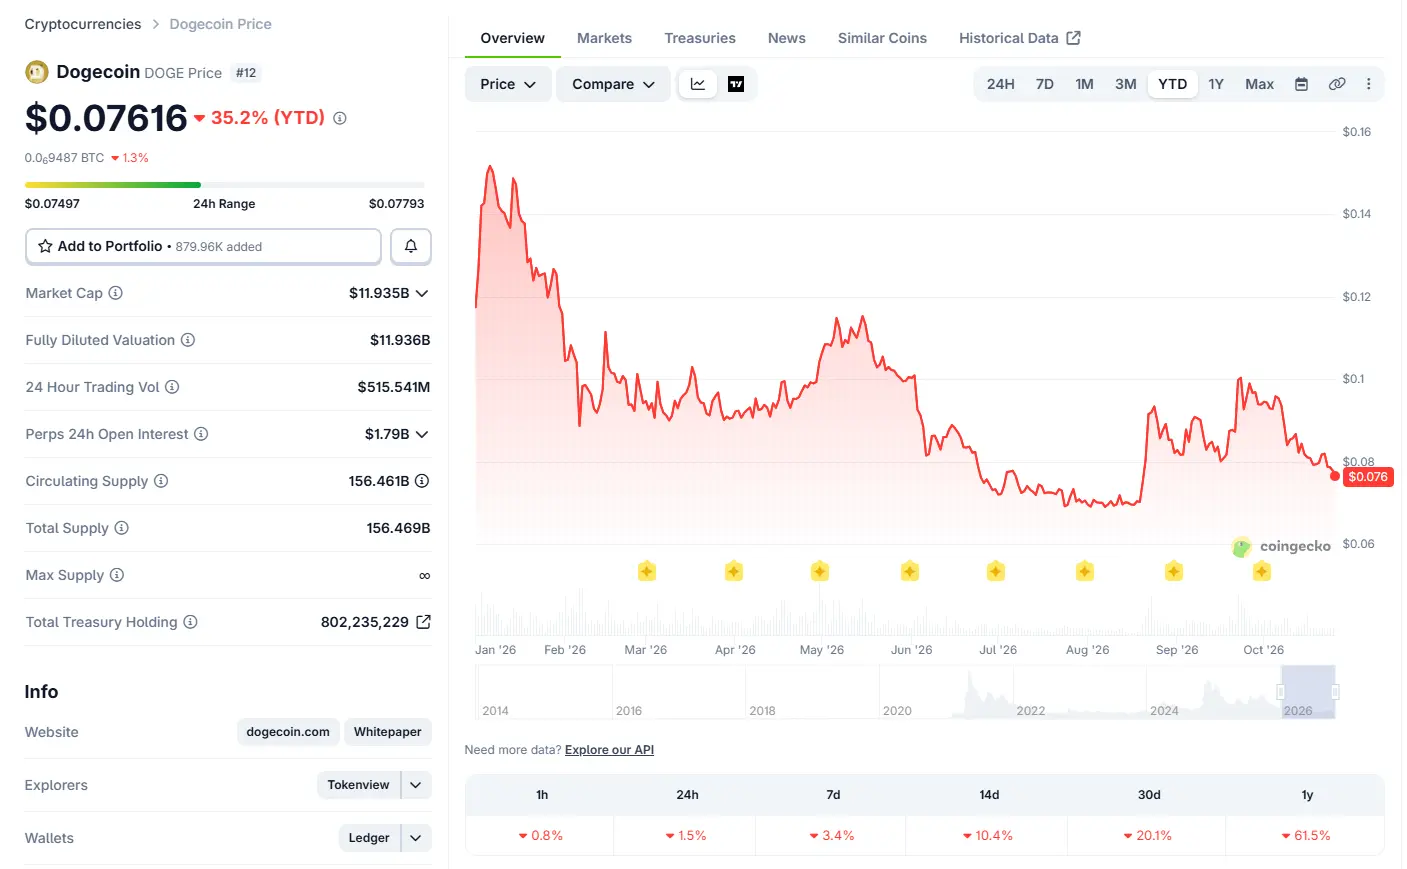Select the Max time range
The width and height of the screenshot is (1407, 869).
(1259, 84)
